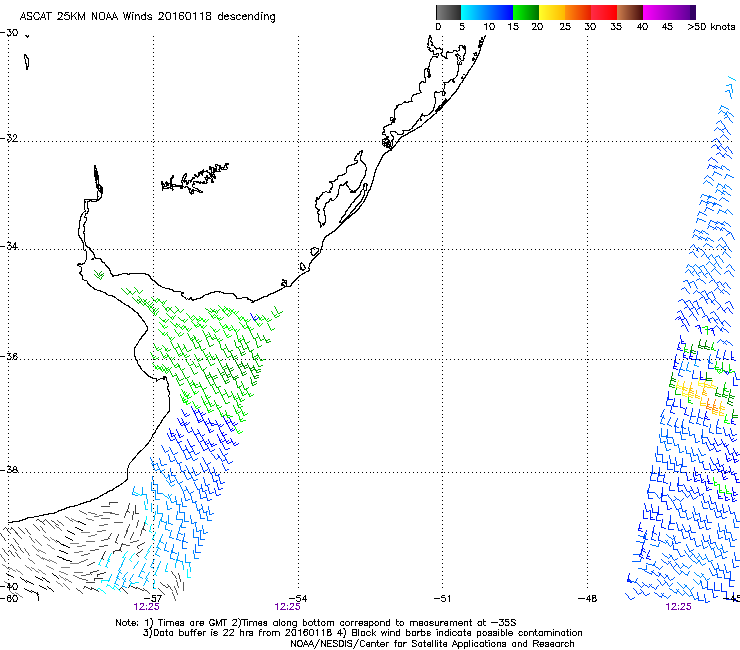Click the gray 0-5 knots color swatch
Image resolution: width=740 pixels, height=650 pixels.
click(x=448, y=12)
